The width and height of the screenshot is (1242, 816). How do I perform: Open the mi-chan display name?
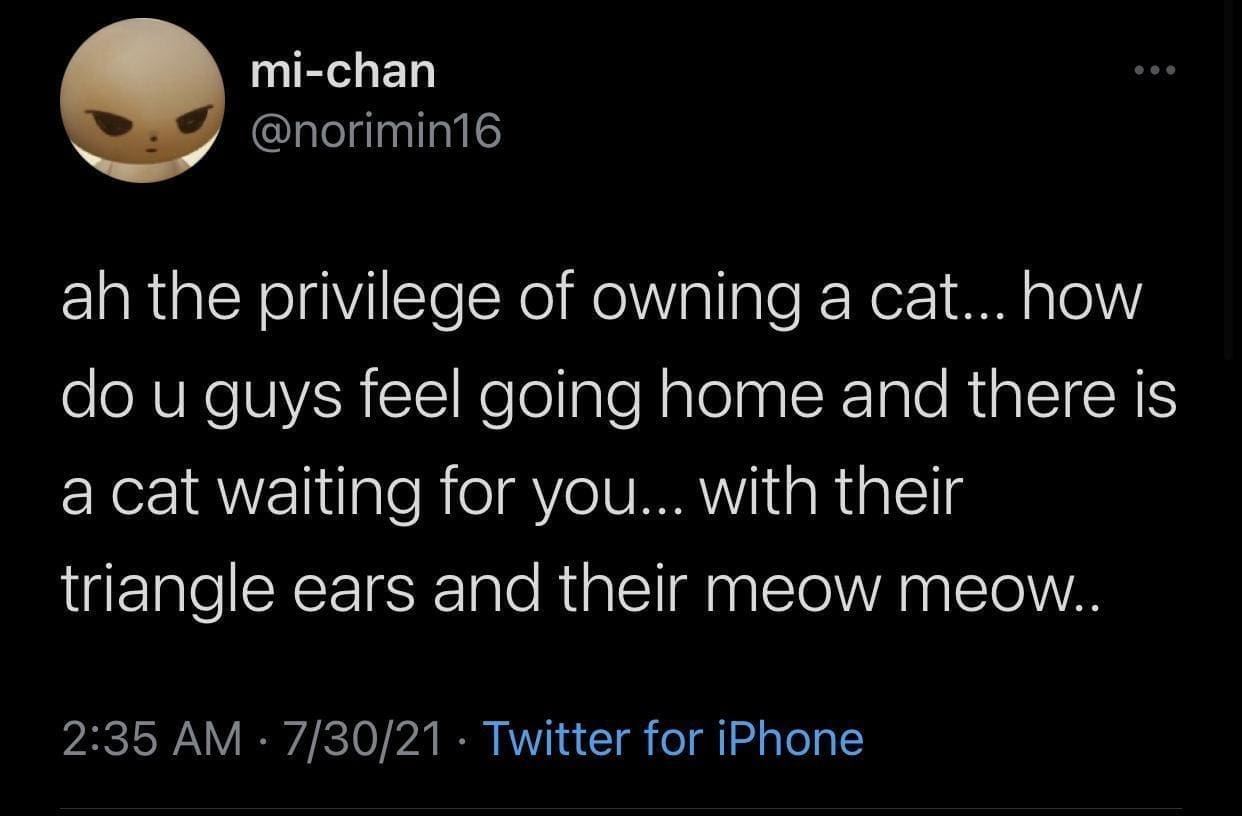click(x=341, y=71)
